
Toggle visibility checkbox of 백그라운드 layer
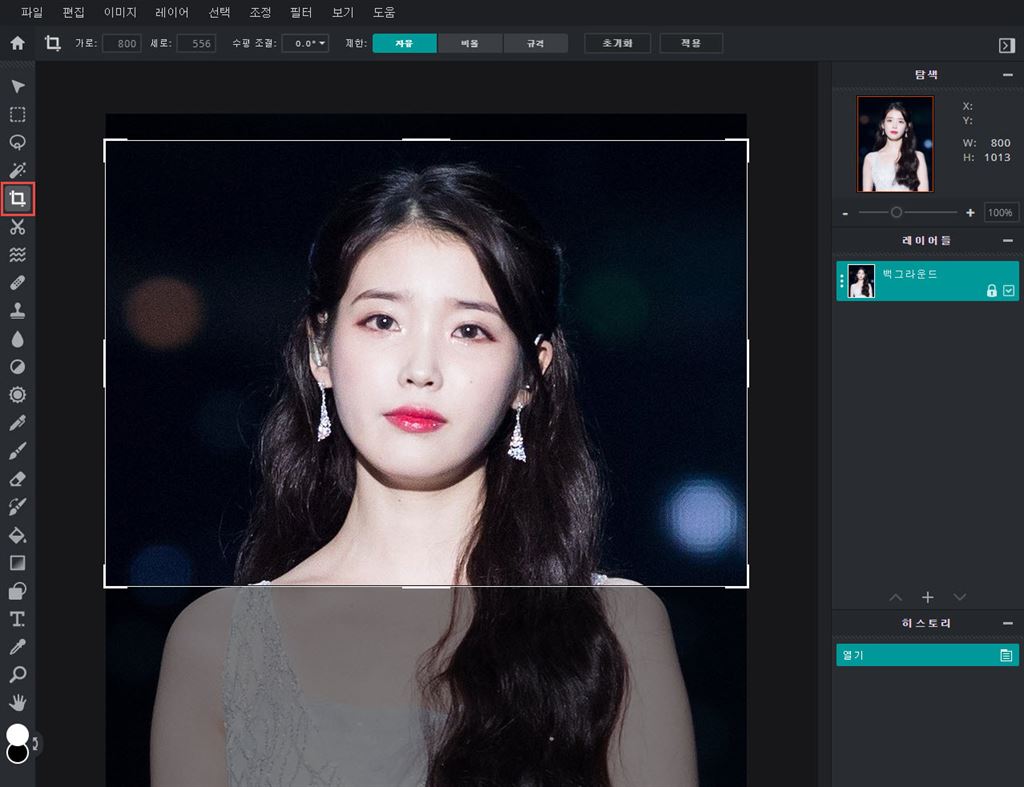coord(1008,291)
